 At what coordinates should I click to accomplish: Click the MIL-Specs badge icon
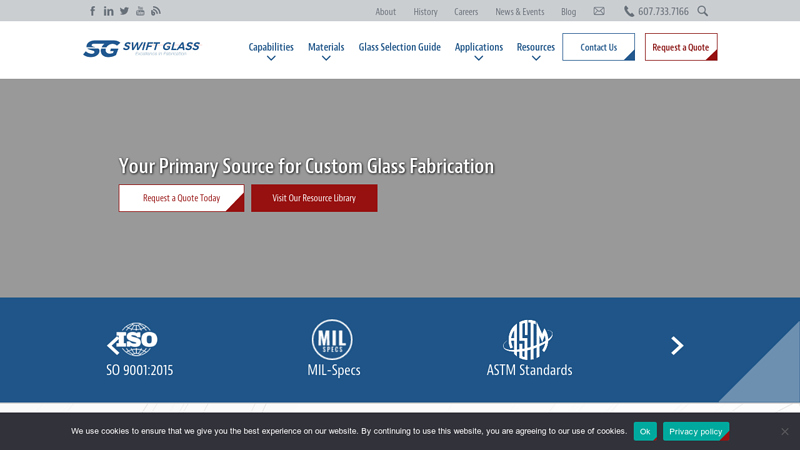point(332,340)
